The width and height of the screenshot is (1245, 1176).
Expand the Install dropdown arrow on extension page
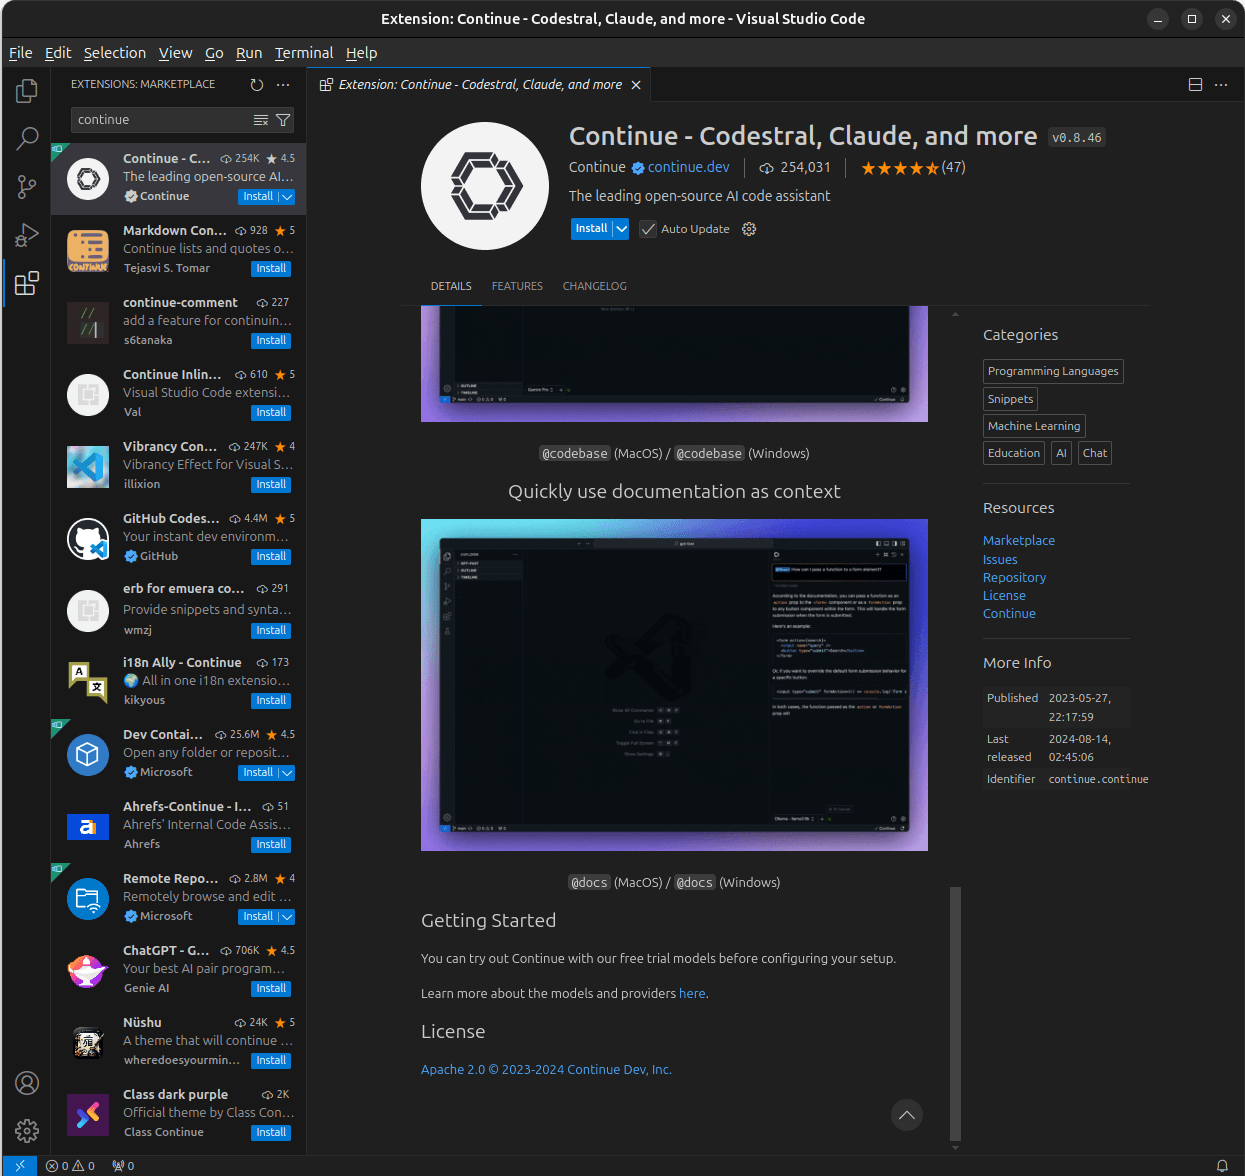(x=621, y=229)
